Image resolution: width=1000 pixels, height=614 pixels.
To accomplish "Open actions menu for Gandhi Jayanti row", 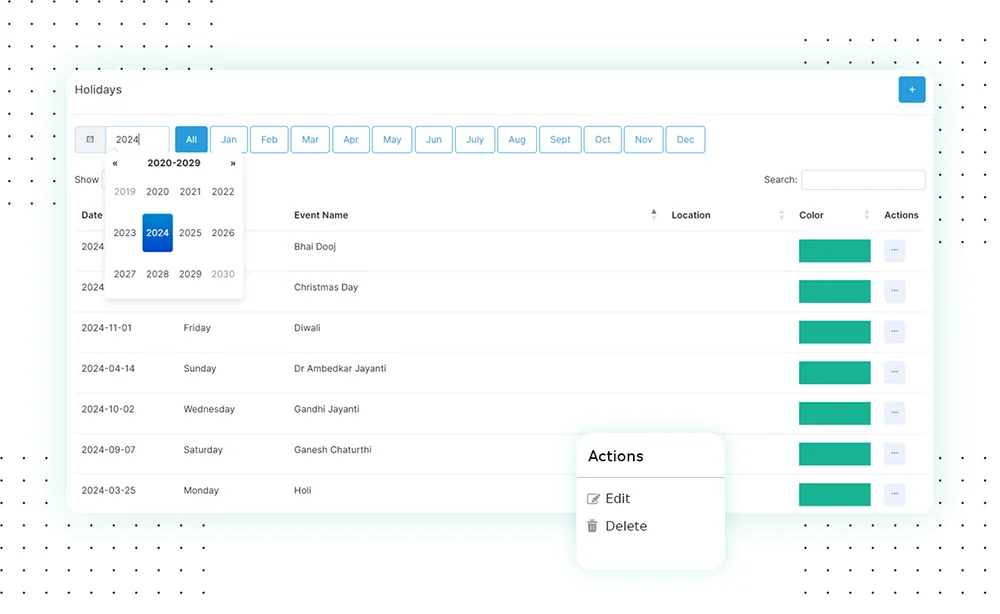I will point(894,413).
